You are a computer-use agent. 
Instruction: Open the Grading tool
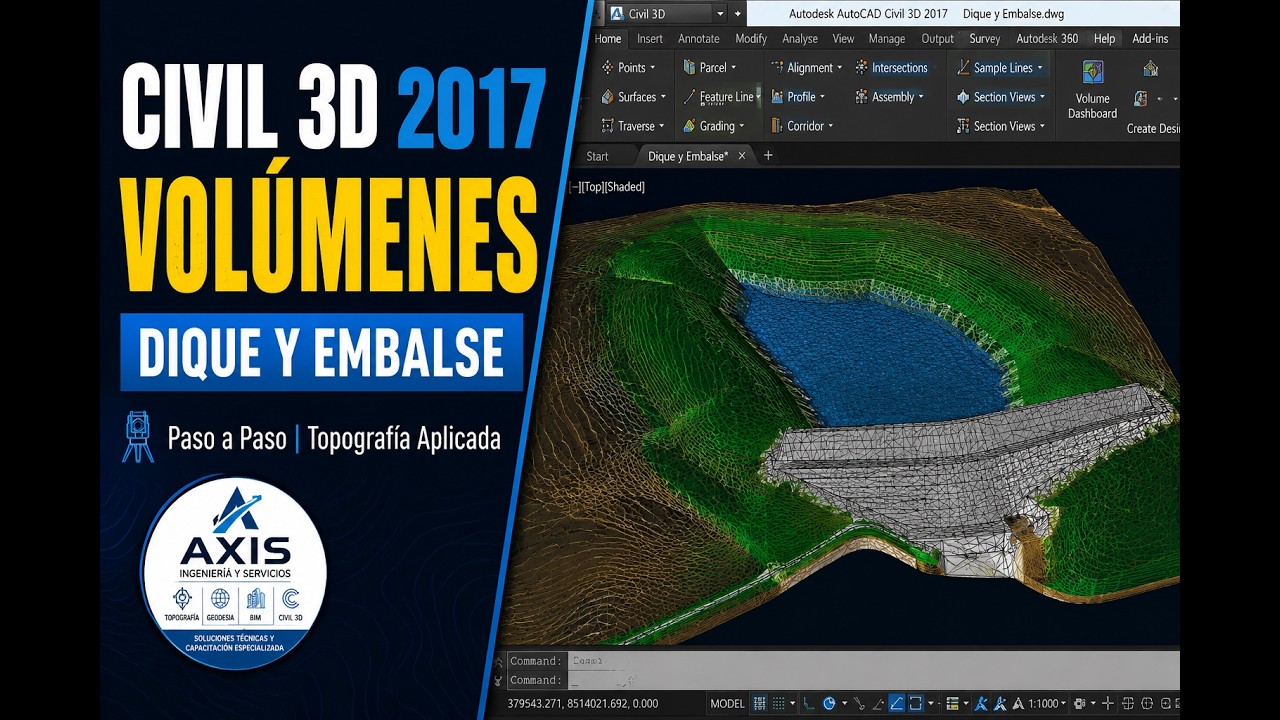pyautogui.click(x=715, y=126)
